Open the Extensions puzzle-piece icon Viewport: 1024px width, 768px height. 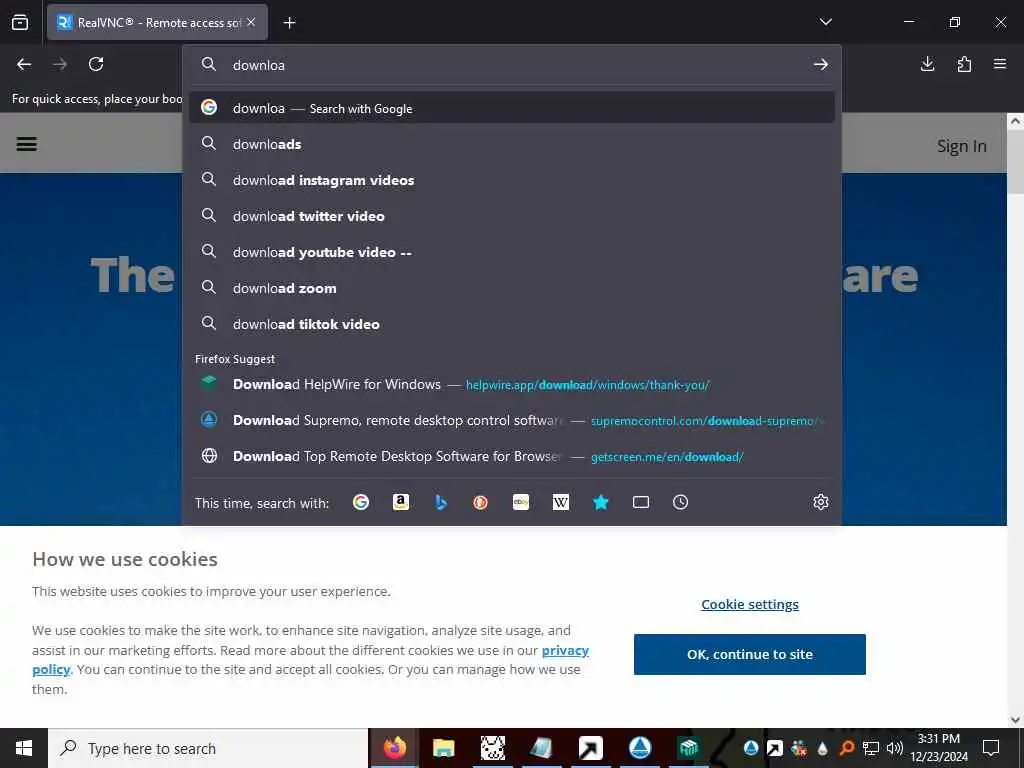[x=964, y=64]
